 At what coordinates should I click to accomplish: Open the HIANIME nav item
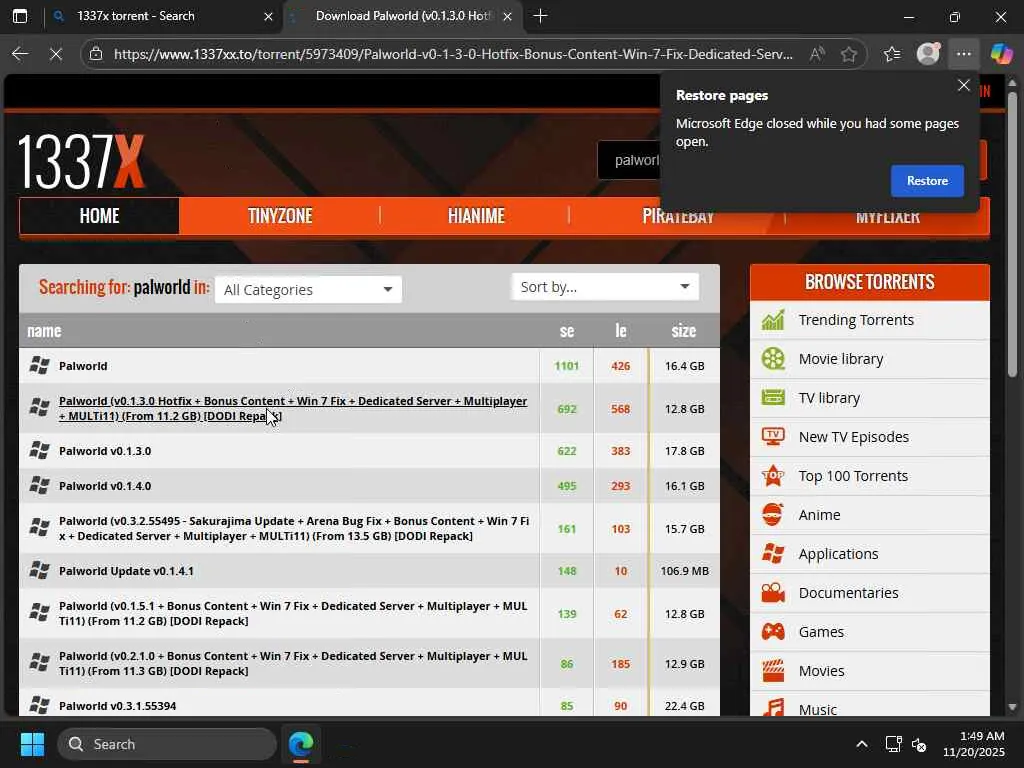(476, 216)
